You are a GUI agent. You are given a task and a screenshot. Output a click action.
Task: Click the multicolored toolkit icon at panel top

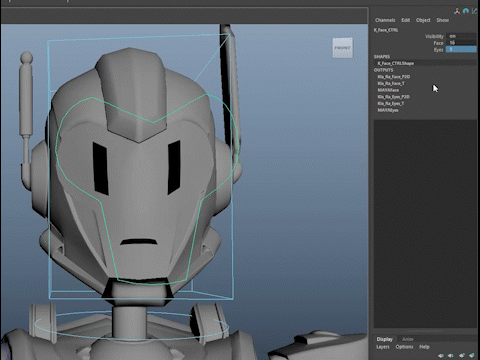click(457, 11)
